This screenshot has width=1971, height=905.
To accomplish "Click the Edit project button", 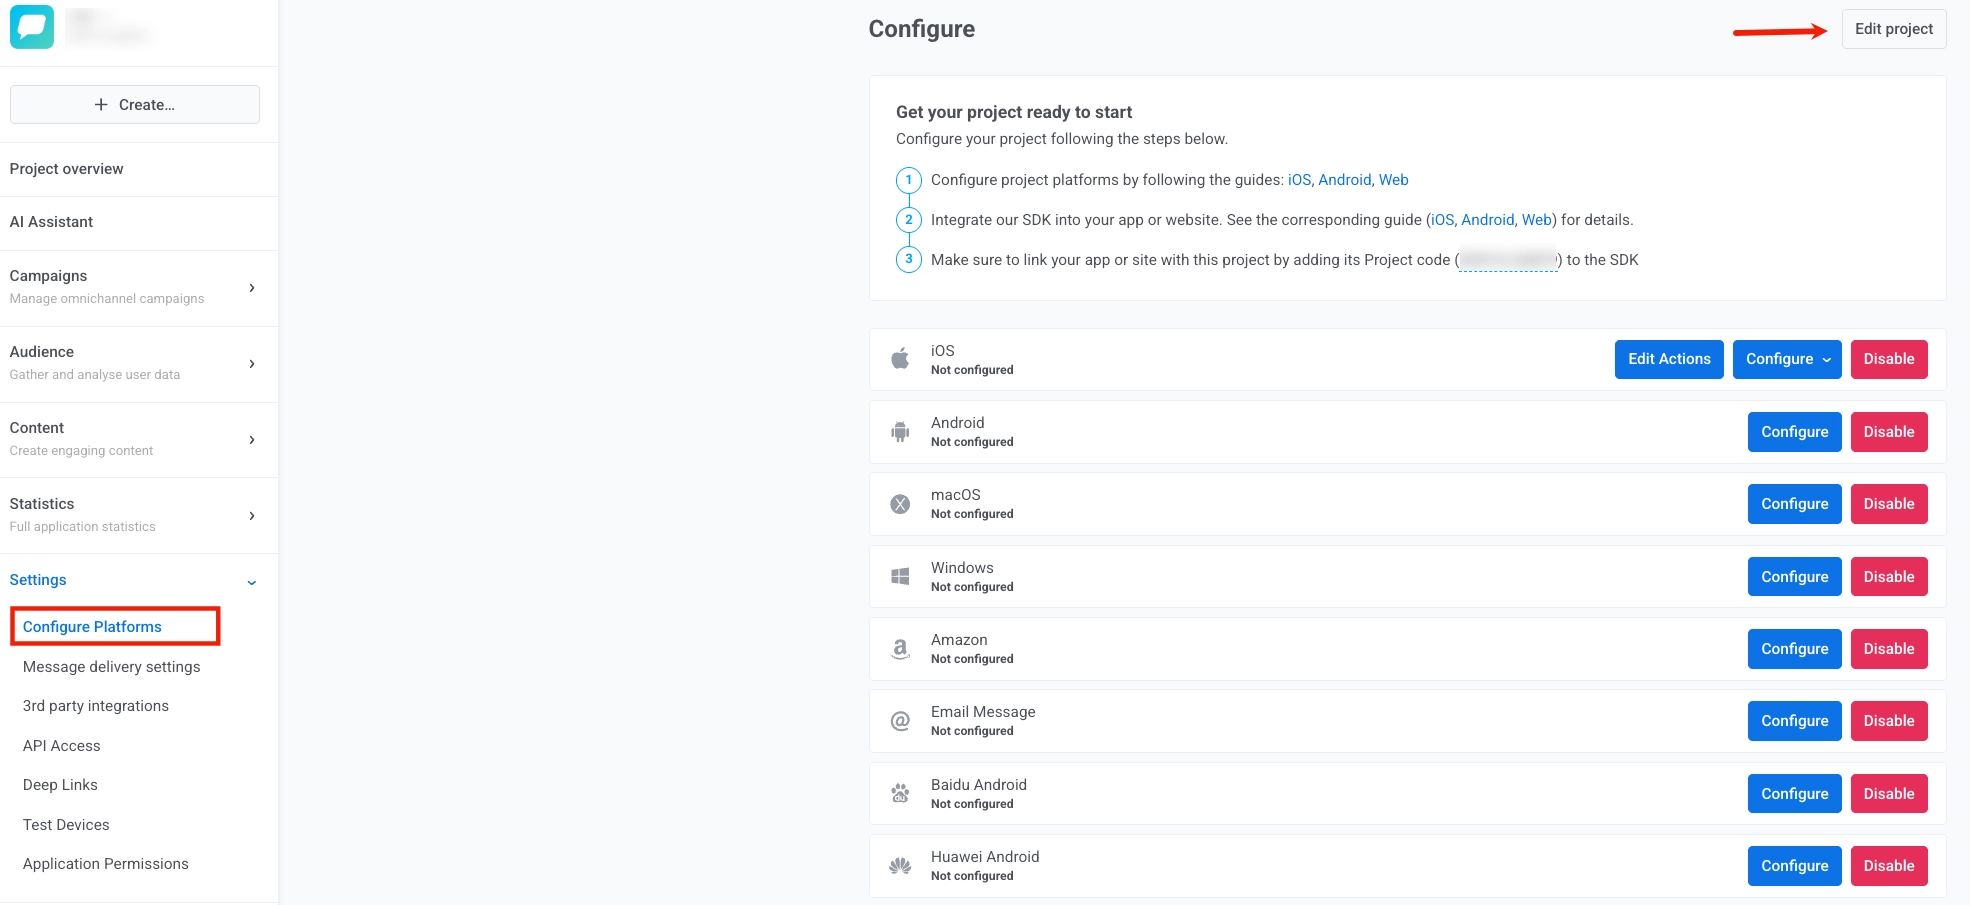I will click(1893, 29).
